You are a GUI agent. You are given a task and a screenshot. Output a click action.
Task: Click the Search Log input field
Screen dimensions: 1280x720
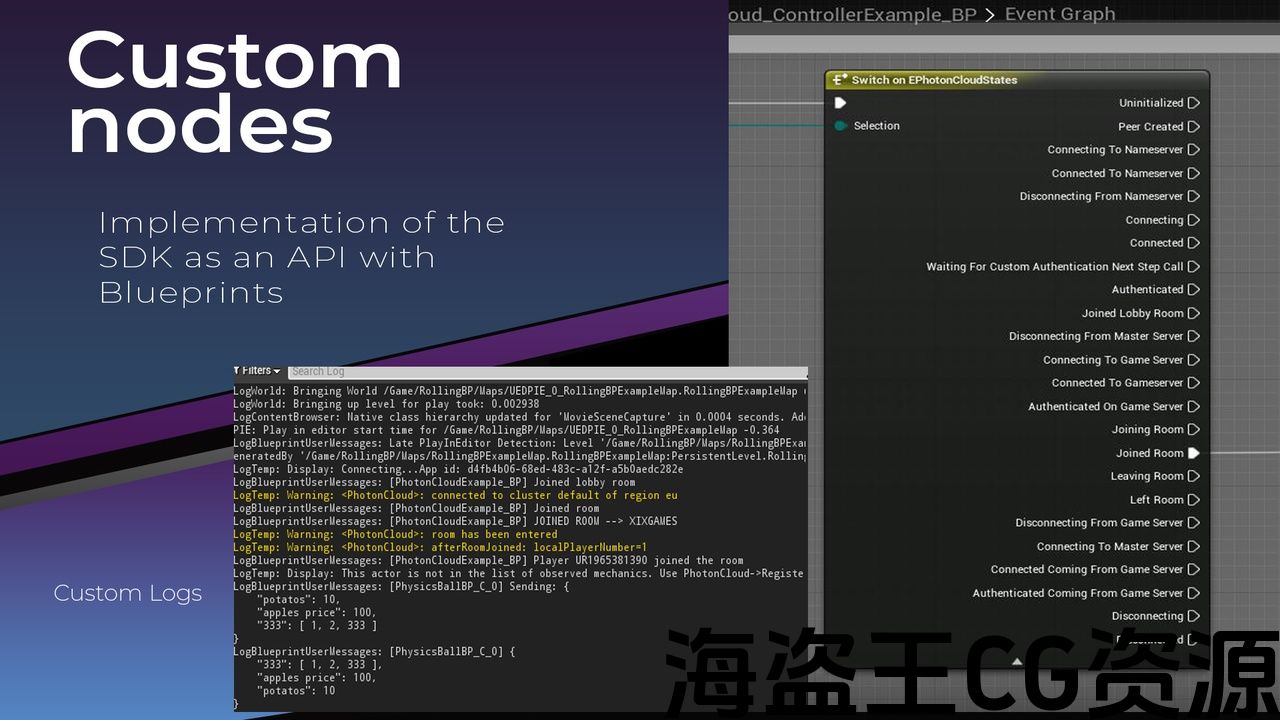(545, 372)
